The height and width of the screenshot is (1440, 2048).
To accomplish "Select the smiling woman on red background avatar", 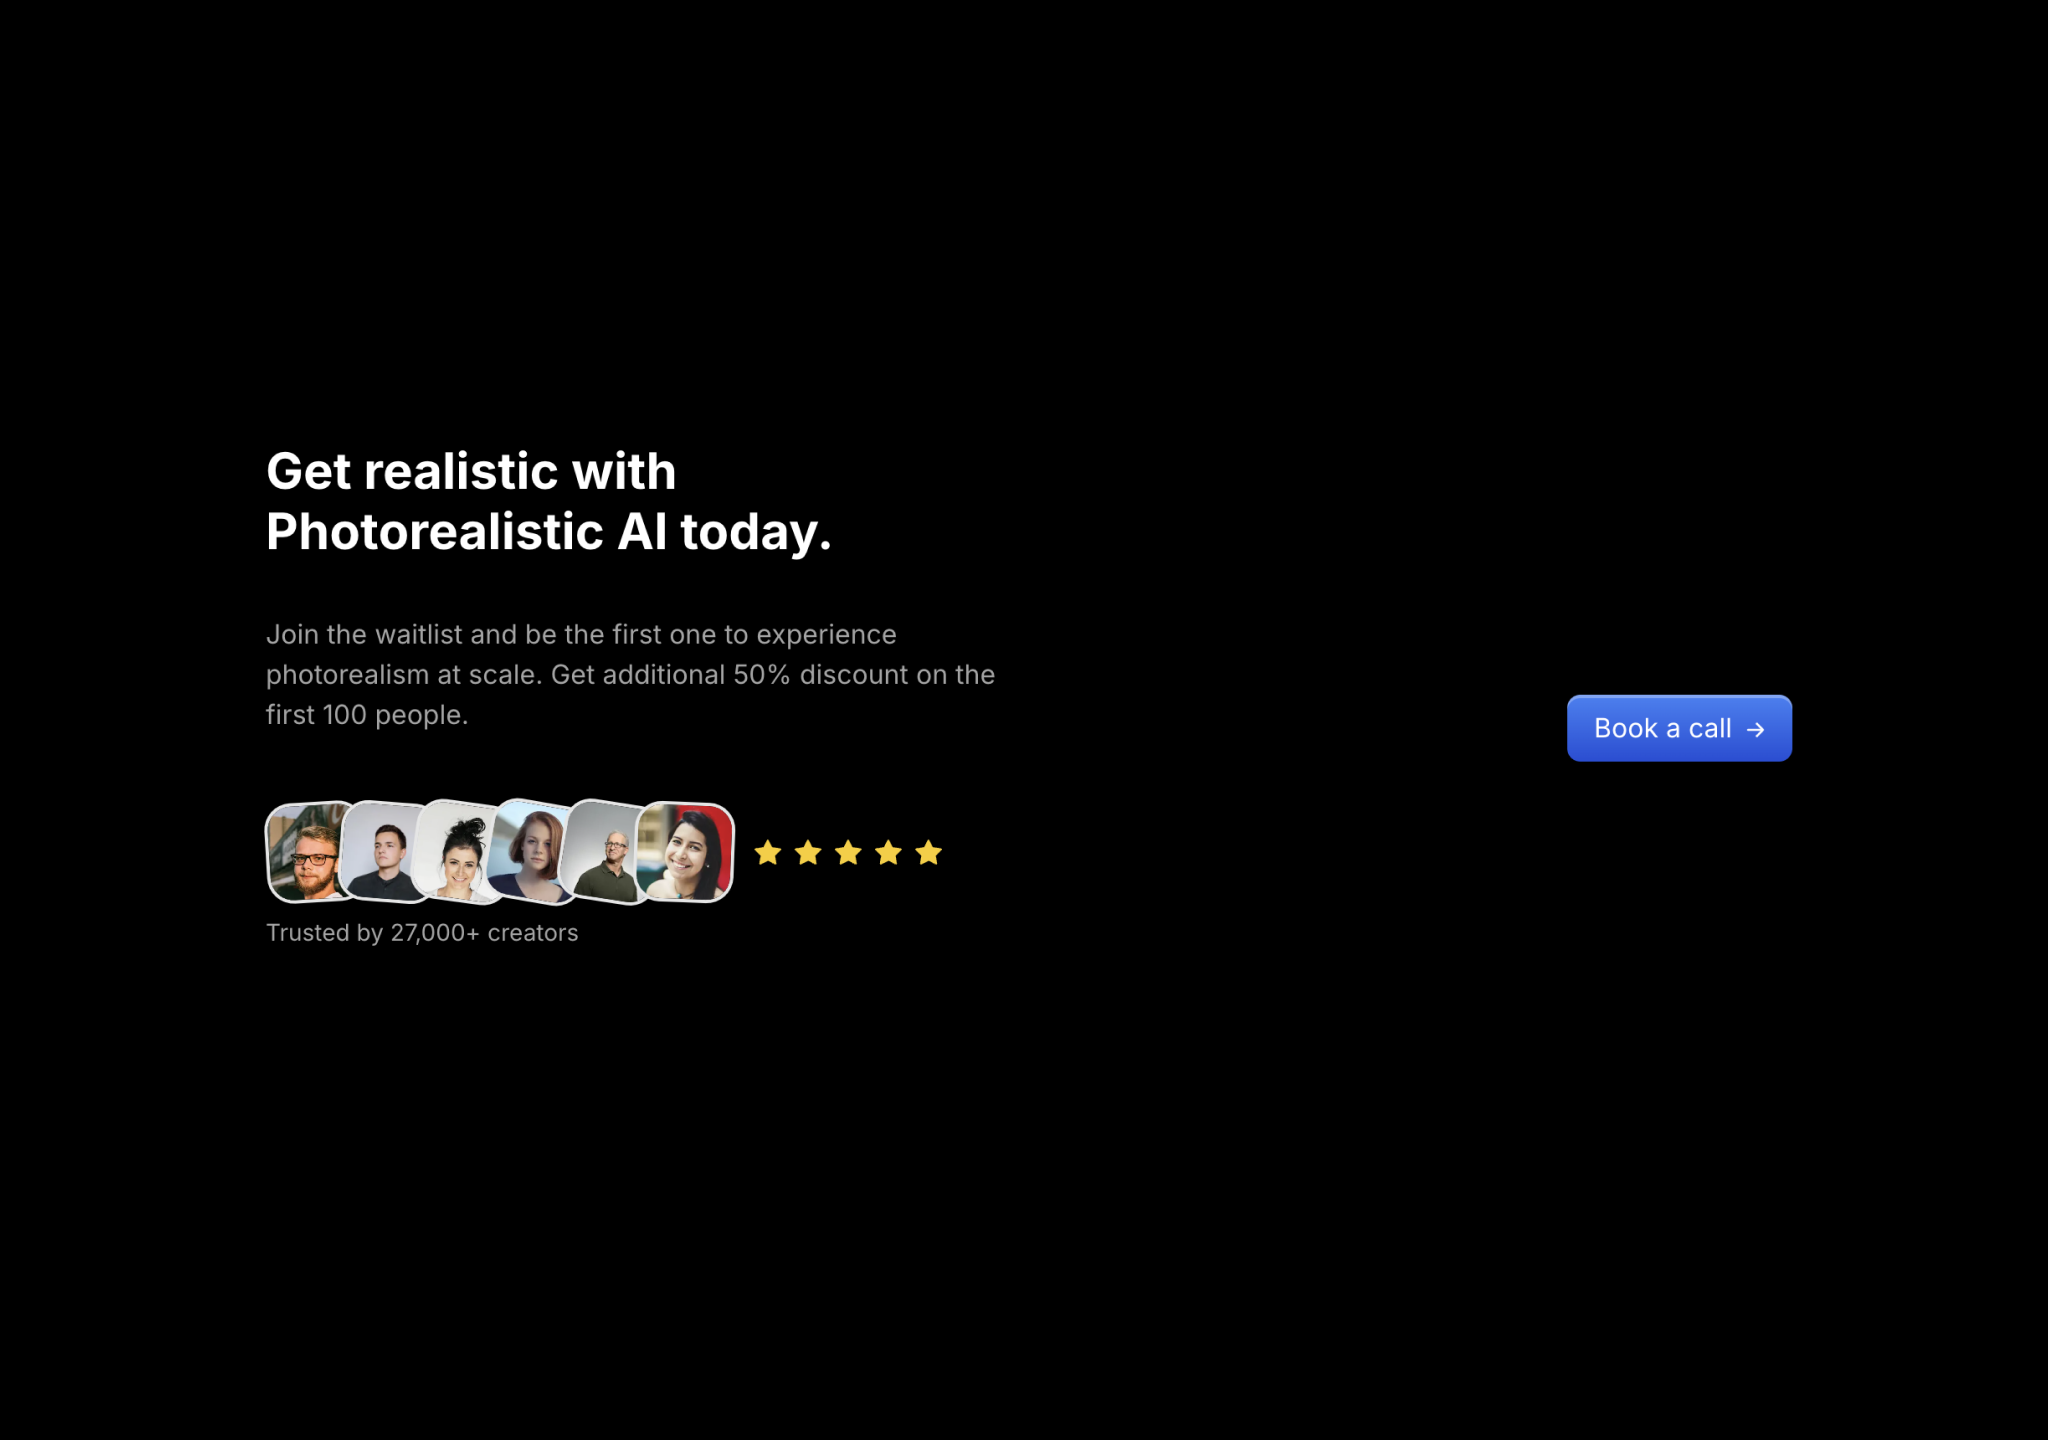I will point(688,853).
